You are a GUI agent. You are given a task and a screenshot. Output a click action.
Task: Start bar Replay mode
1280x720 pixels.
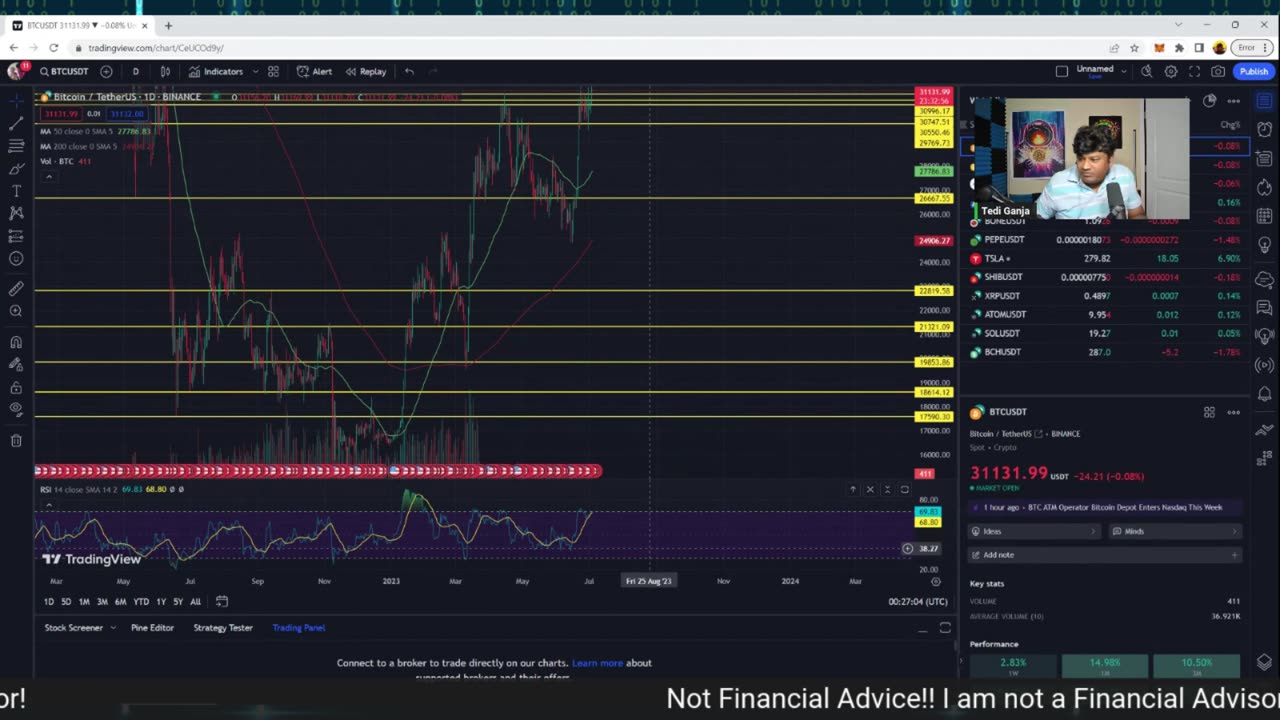366,71
